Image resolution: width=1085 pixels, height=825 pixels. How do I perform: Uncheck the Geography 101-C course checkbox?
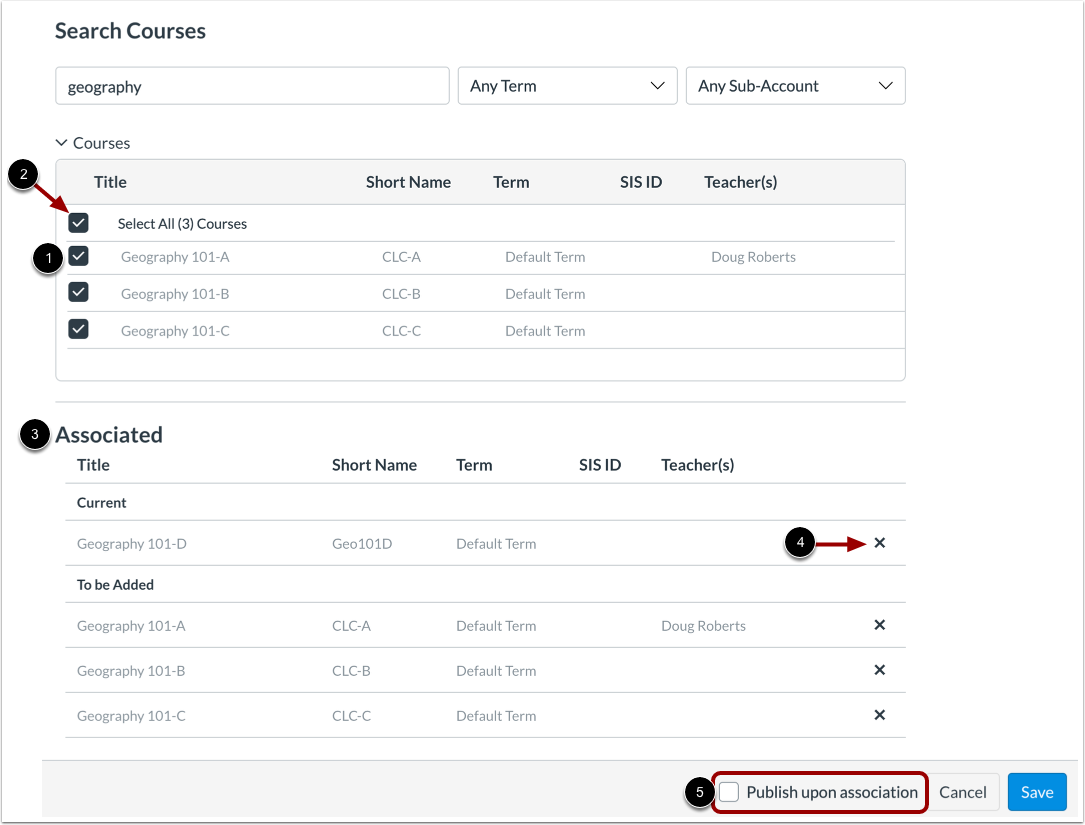78,329
